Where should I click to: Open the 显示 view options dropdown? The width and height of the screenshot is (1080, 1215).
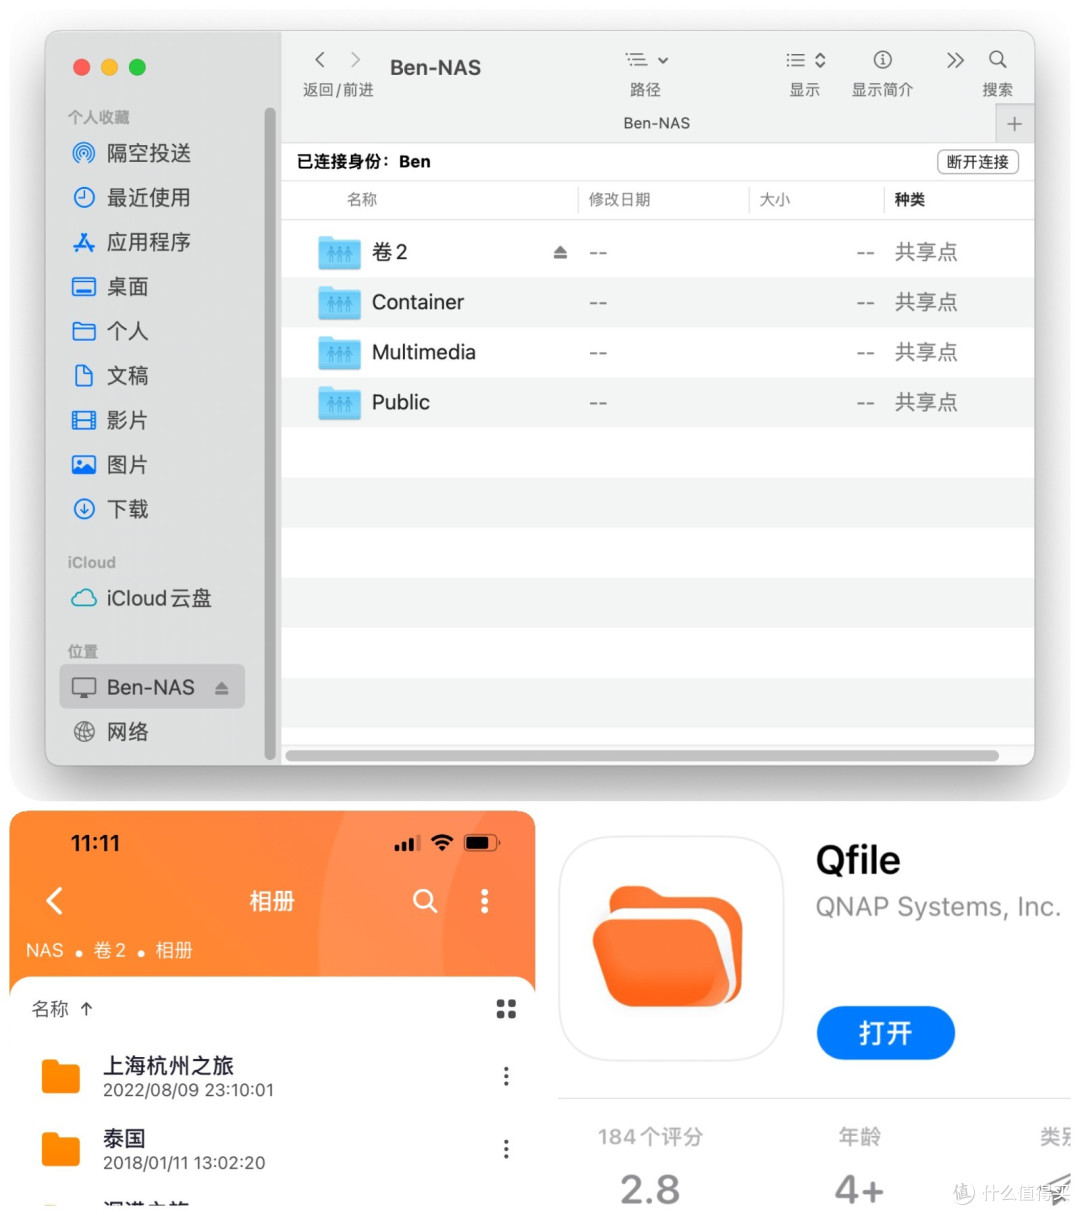[x=805, y=60]
